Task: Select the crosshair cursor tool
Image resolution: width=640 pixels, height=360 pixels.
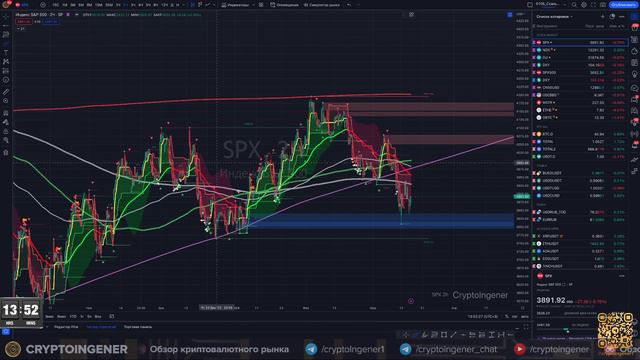Action: (x=6, y=17)
